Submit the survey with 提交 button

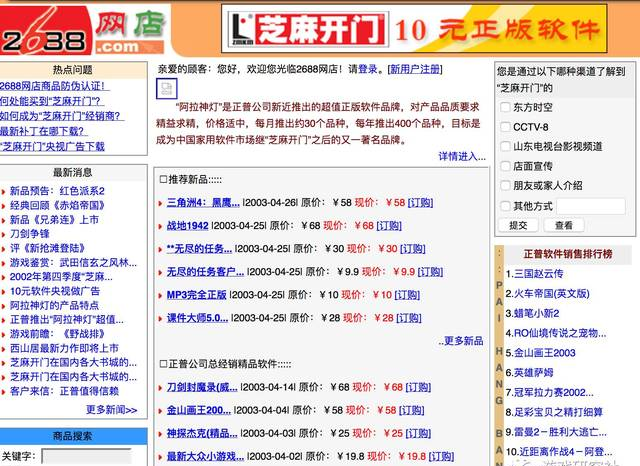(518, 225)
